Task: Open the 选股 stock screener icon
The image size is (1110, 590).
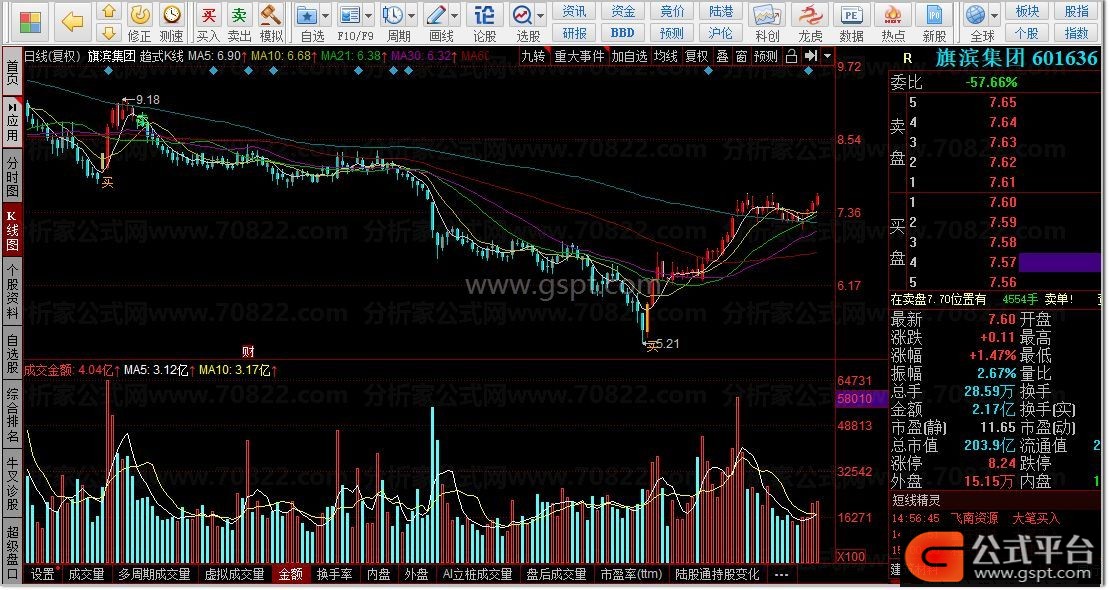Action: click(522, 15)
